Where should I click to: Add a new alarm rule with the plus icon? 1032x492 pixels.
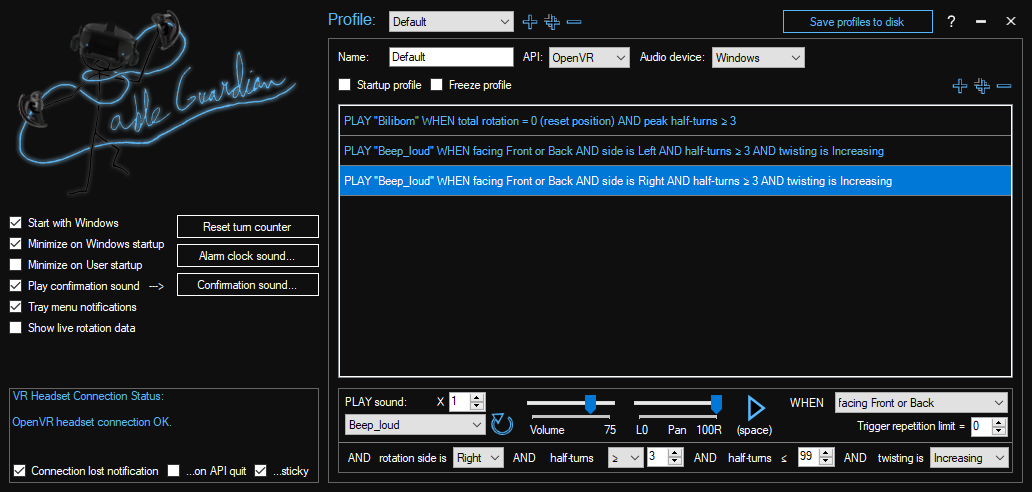[x=960, y=86]
